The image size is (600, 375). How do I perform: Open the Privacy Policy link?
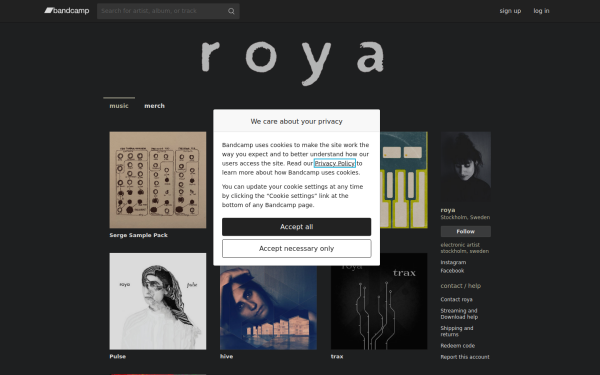pyautogui.click(x=335, y=163)
